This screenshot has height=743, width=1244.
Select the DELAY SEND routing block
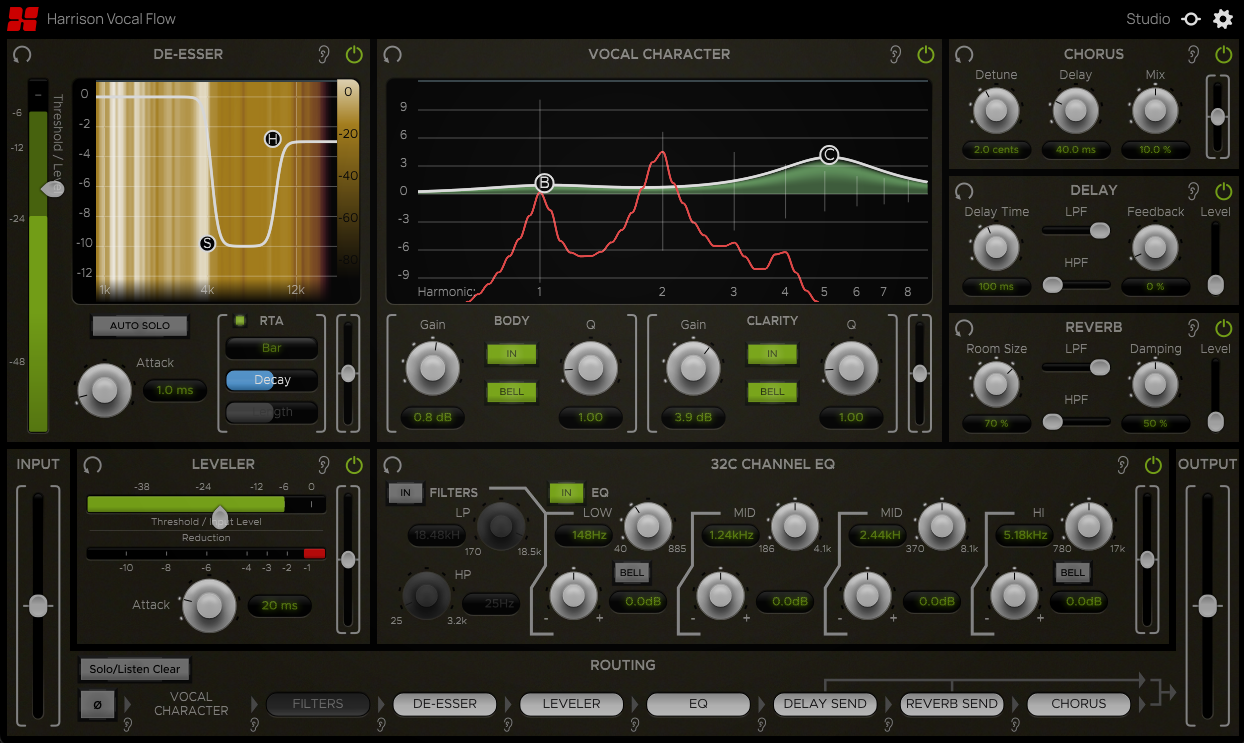click(x=825, y=704)
